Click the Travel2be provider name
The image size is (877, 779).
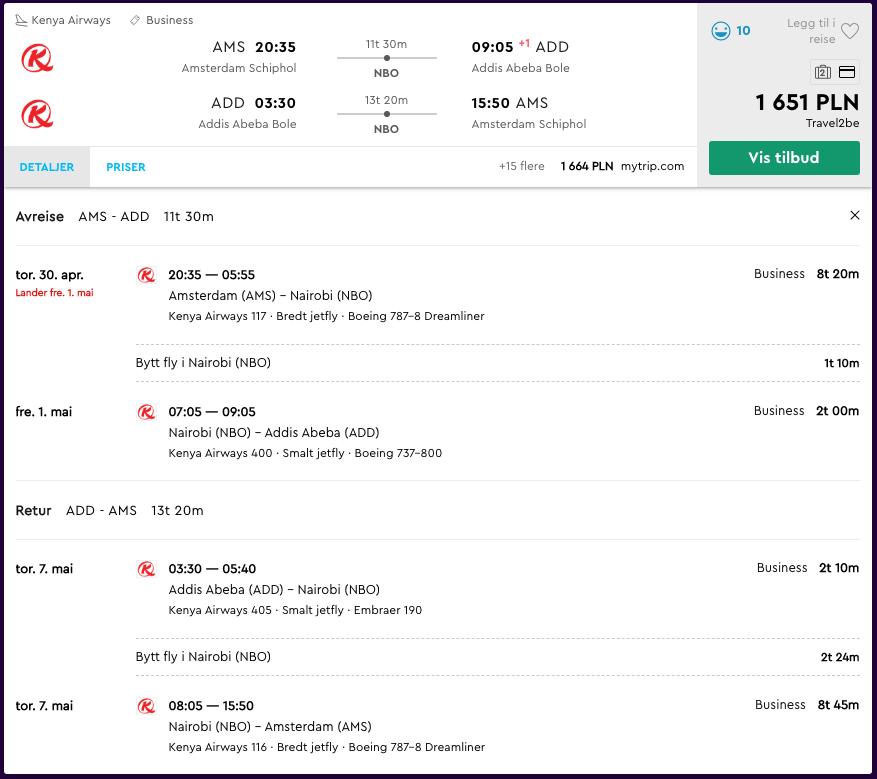coord(832,124)
